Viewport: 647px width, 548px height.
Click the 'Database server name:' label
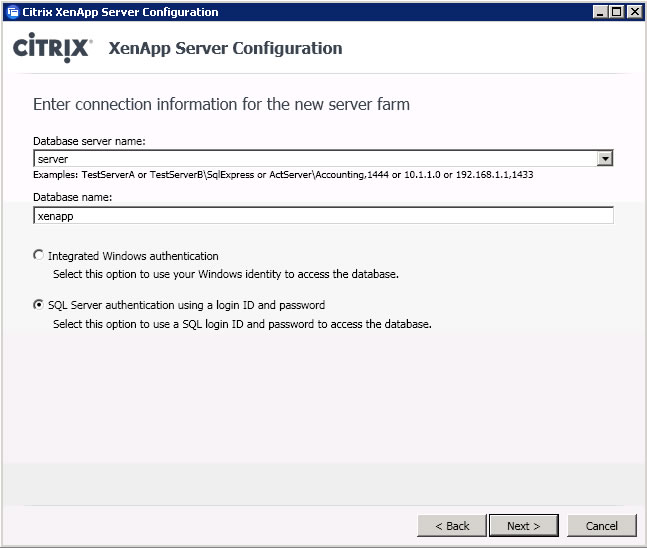tap(89, 141)
